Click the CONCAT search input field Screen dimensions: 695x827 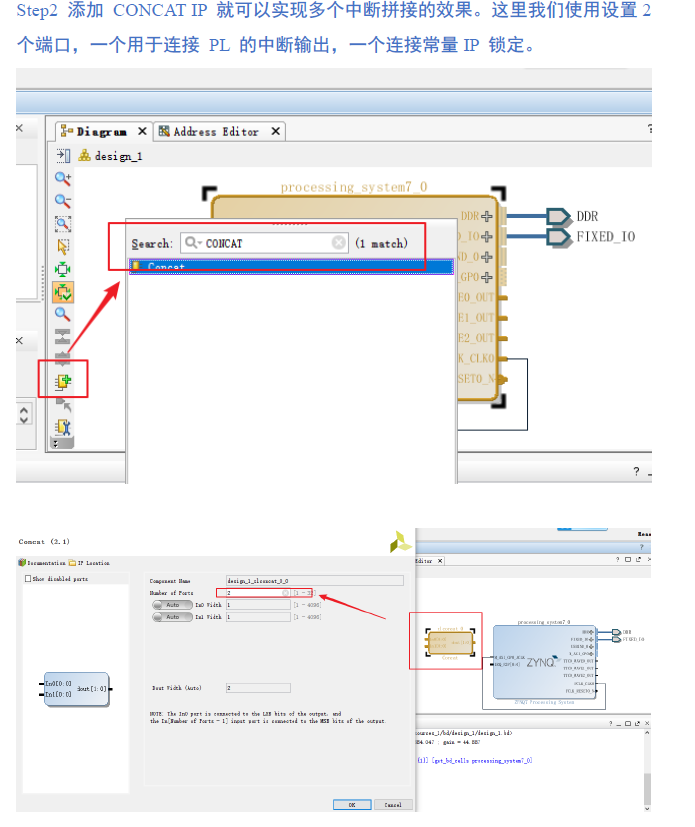(265, 243)
